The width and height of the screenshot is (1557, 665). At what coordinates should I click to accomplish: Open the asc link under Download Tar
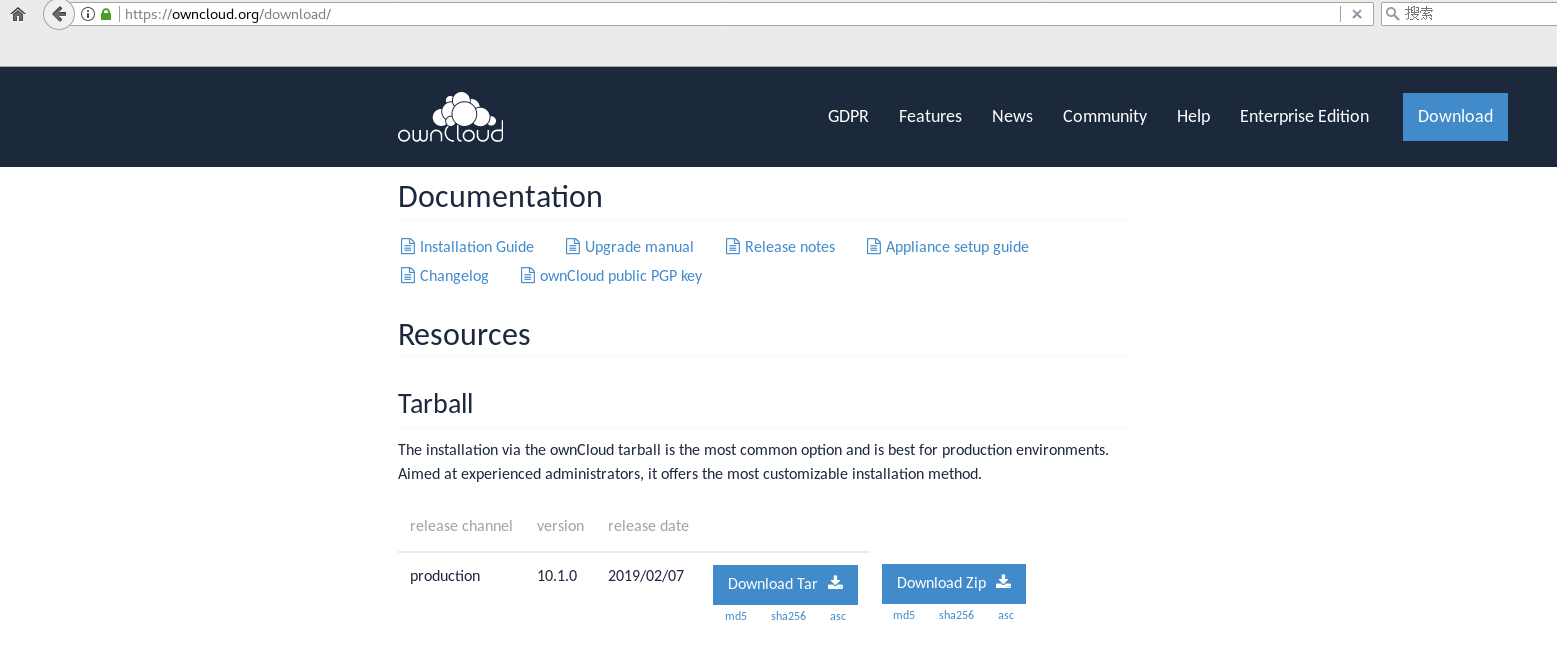pyautogui.click(x=838, y=616)
